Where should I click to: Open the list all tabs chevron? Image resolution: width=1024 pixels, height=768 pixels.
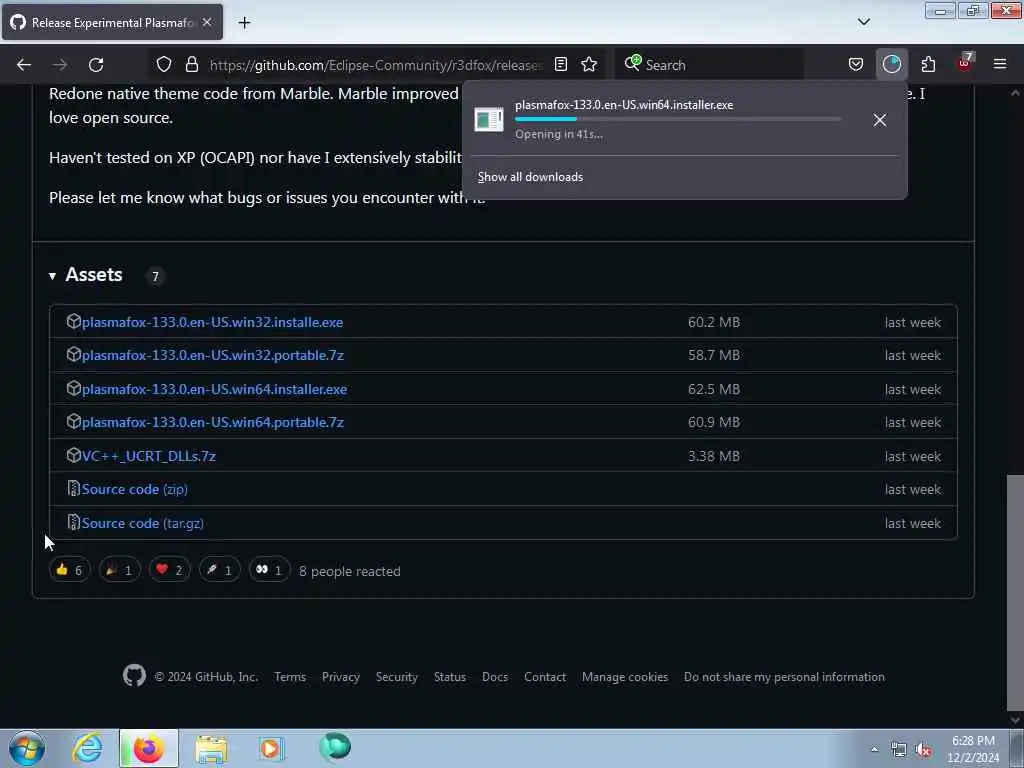[863, 22]
